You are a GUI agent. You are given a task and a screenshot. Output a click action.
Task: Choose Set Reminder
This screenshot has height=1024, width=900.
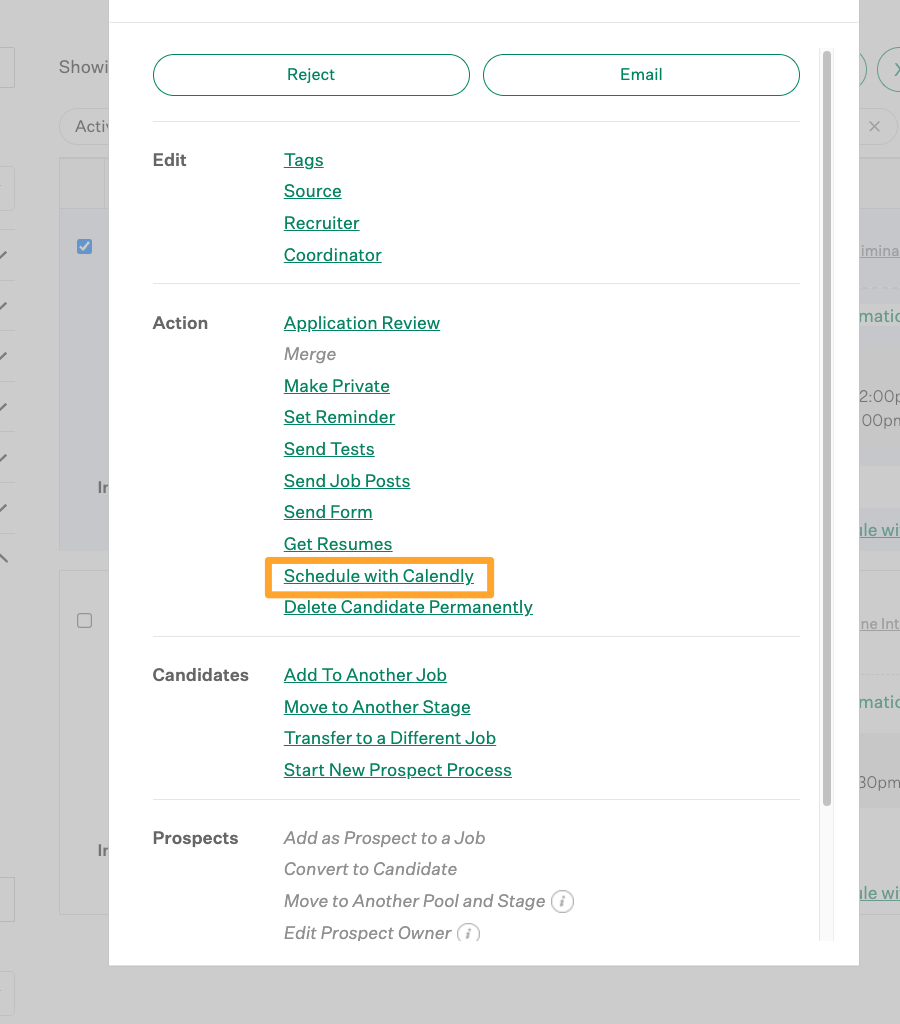tap(339, 417)
